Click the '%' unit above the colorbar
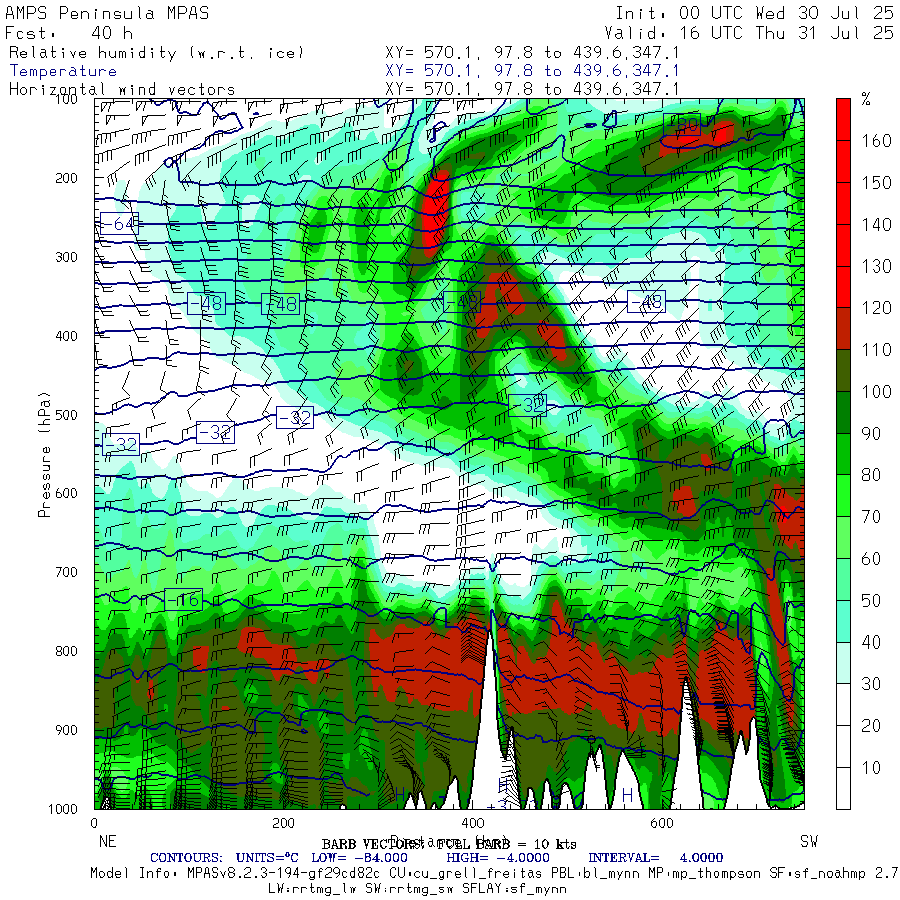This screenshot has width=900, height=900. 866,100
